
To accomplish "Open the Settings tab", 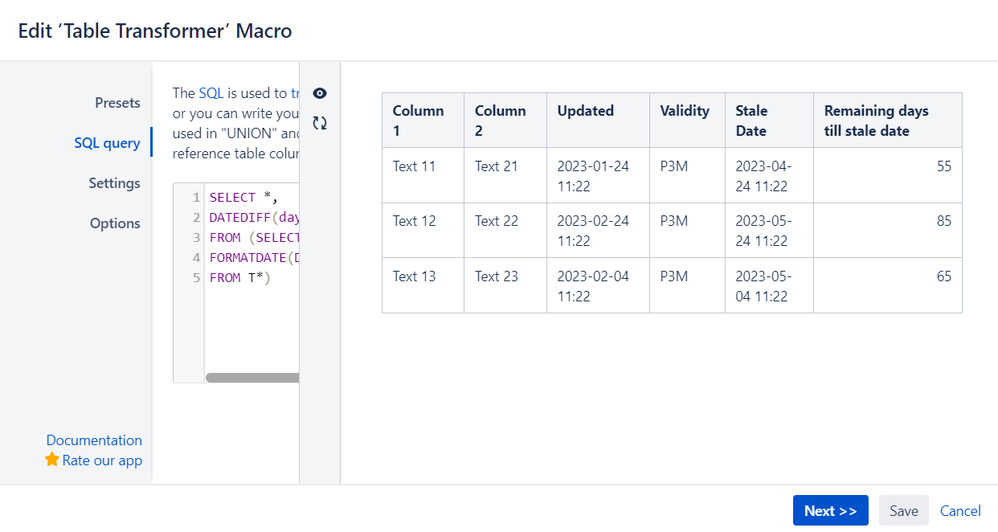I will [x=114, y=183].
